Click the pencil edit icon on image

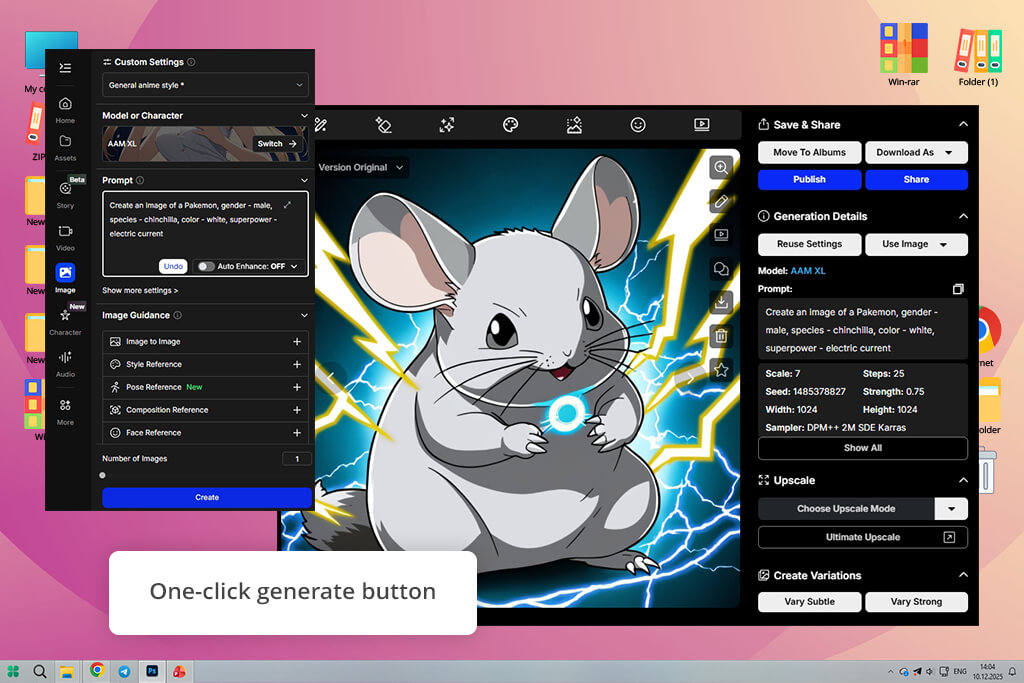point(721,201)
